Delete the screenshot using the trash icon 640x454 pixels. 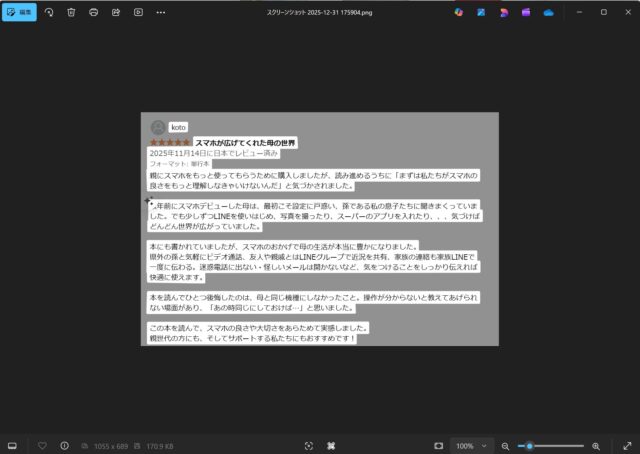coord(71,12)
